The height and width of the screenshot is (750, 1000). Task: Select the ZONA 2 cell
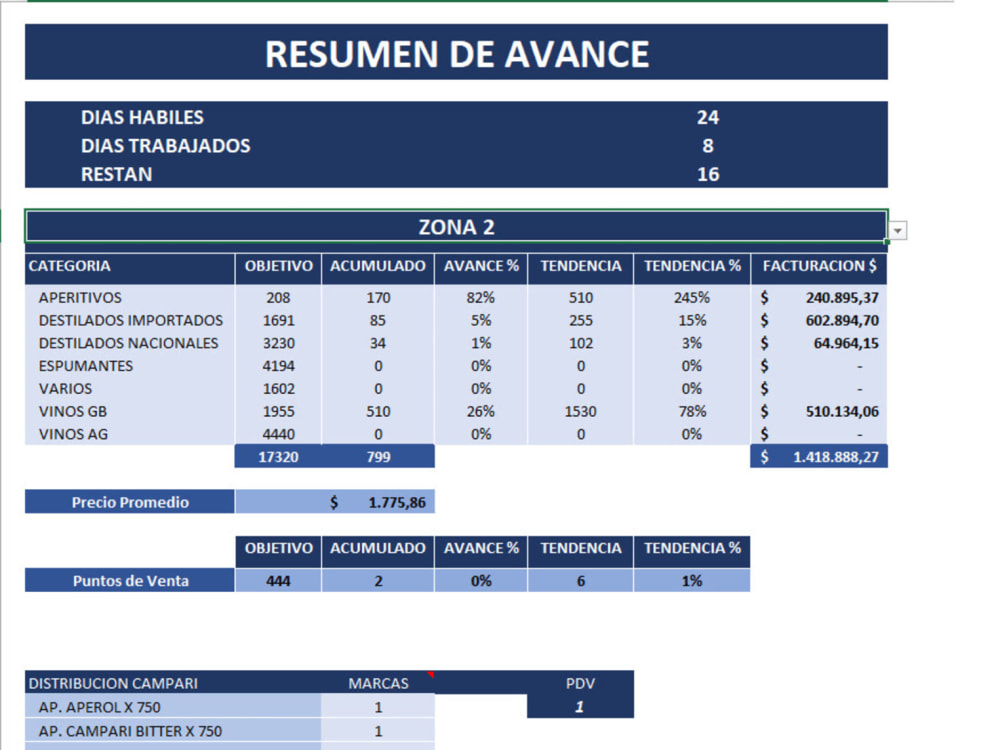point(457,226)
